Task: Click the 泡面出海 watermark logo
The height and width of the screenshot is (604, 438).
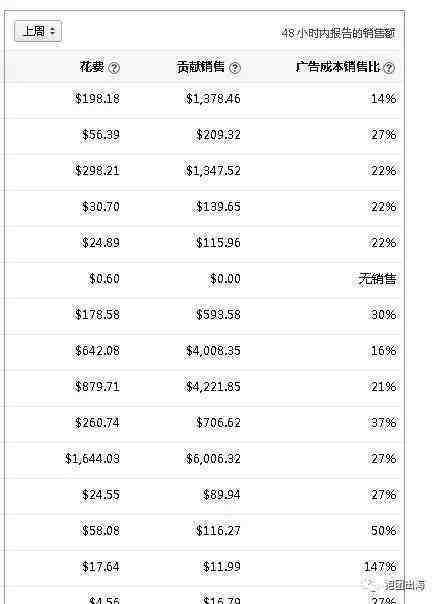Action: coord(395,585)
